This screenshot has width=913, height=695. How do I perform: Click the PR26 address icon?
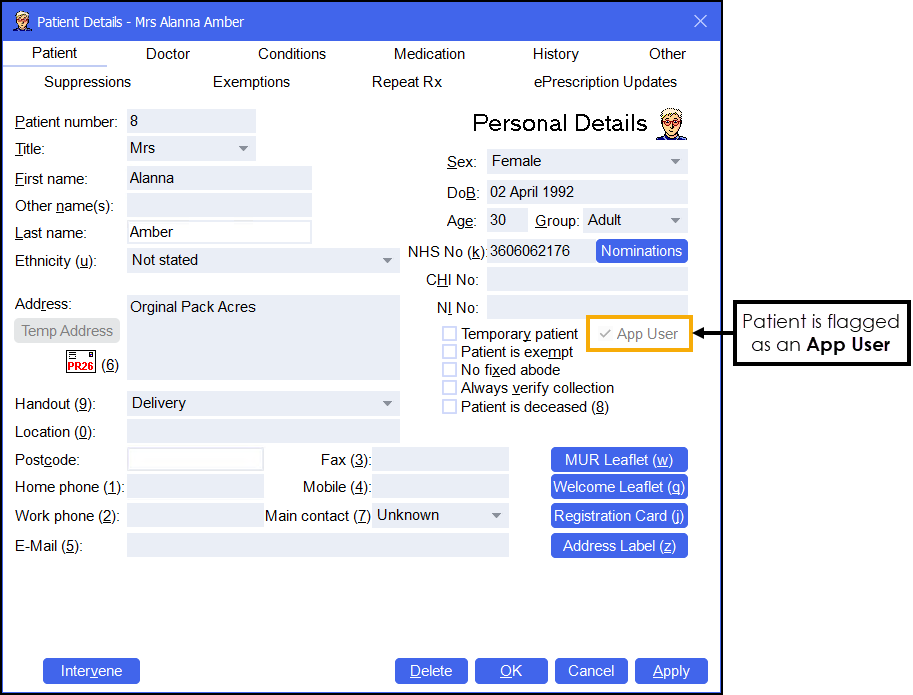[81, 362]
